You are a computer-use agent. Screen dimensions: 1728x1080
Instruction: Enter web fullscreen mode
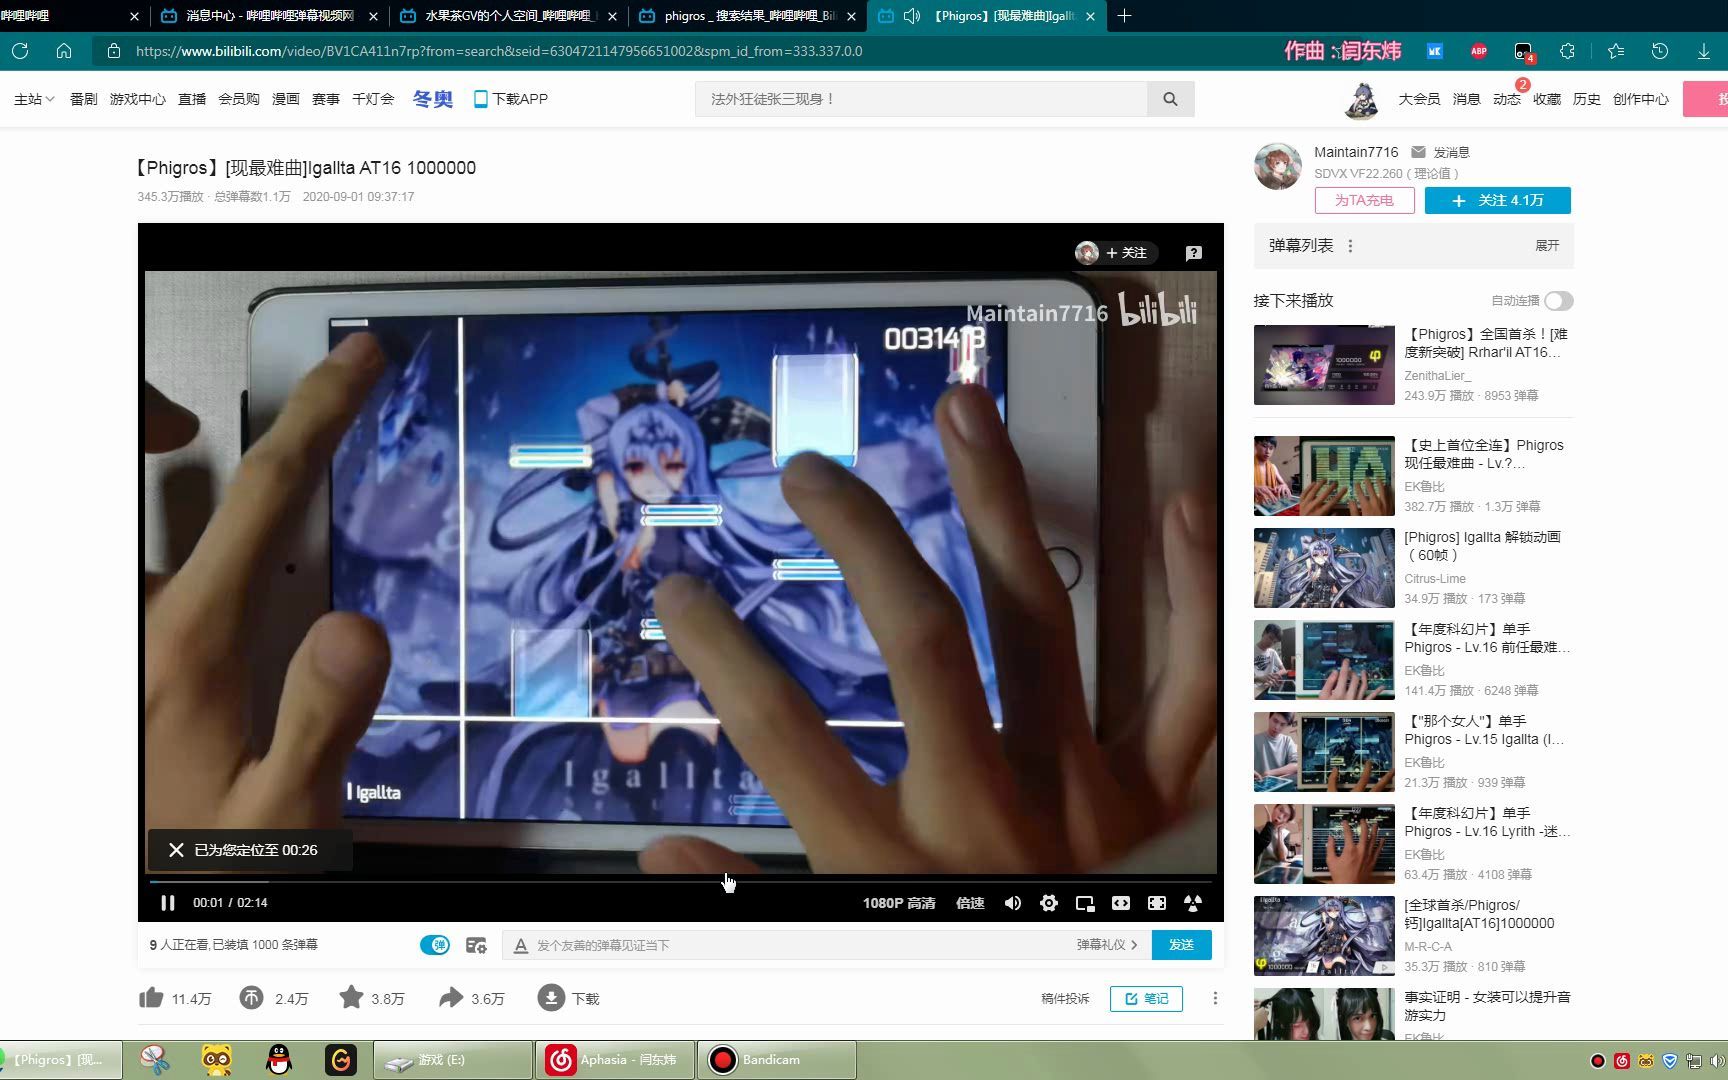coord(1157,903)
